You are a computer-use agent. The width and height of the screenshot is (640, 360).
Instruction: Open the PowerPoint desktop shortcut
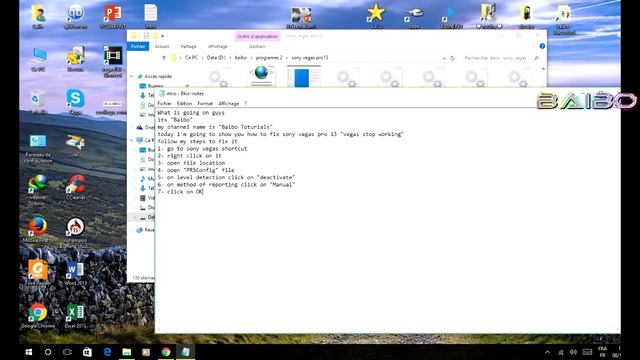113,16
